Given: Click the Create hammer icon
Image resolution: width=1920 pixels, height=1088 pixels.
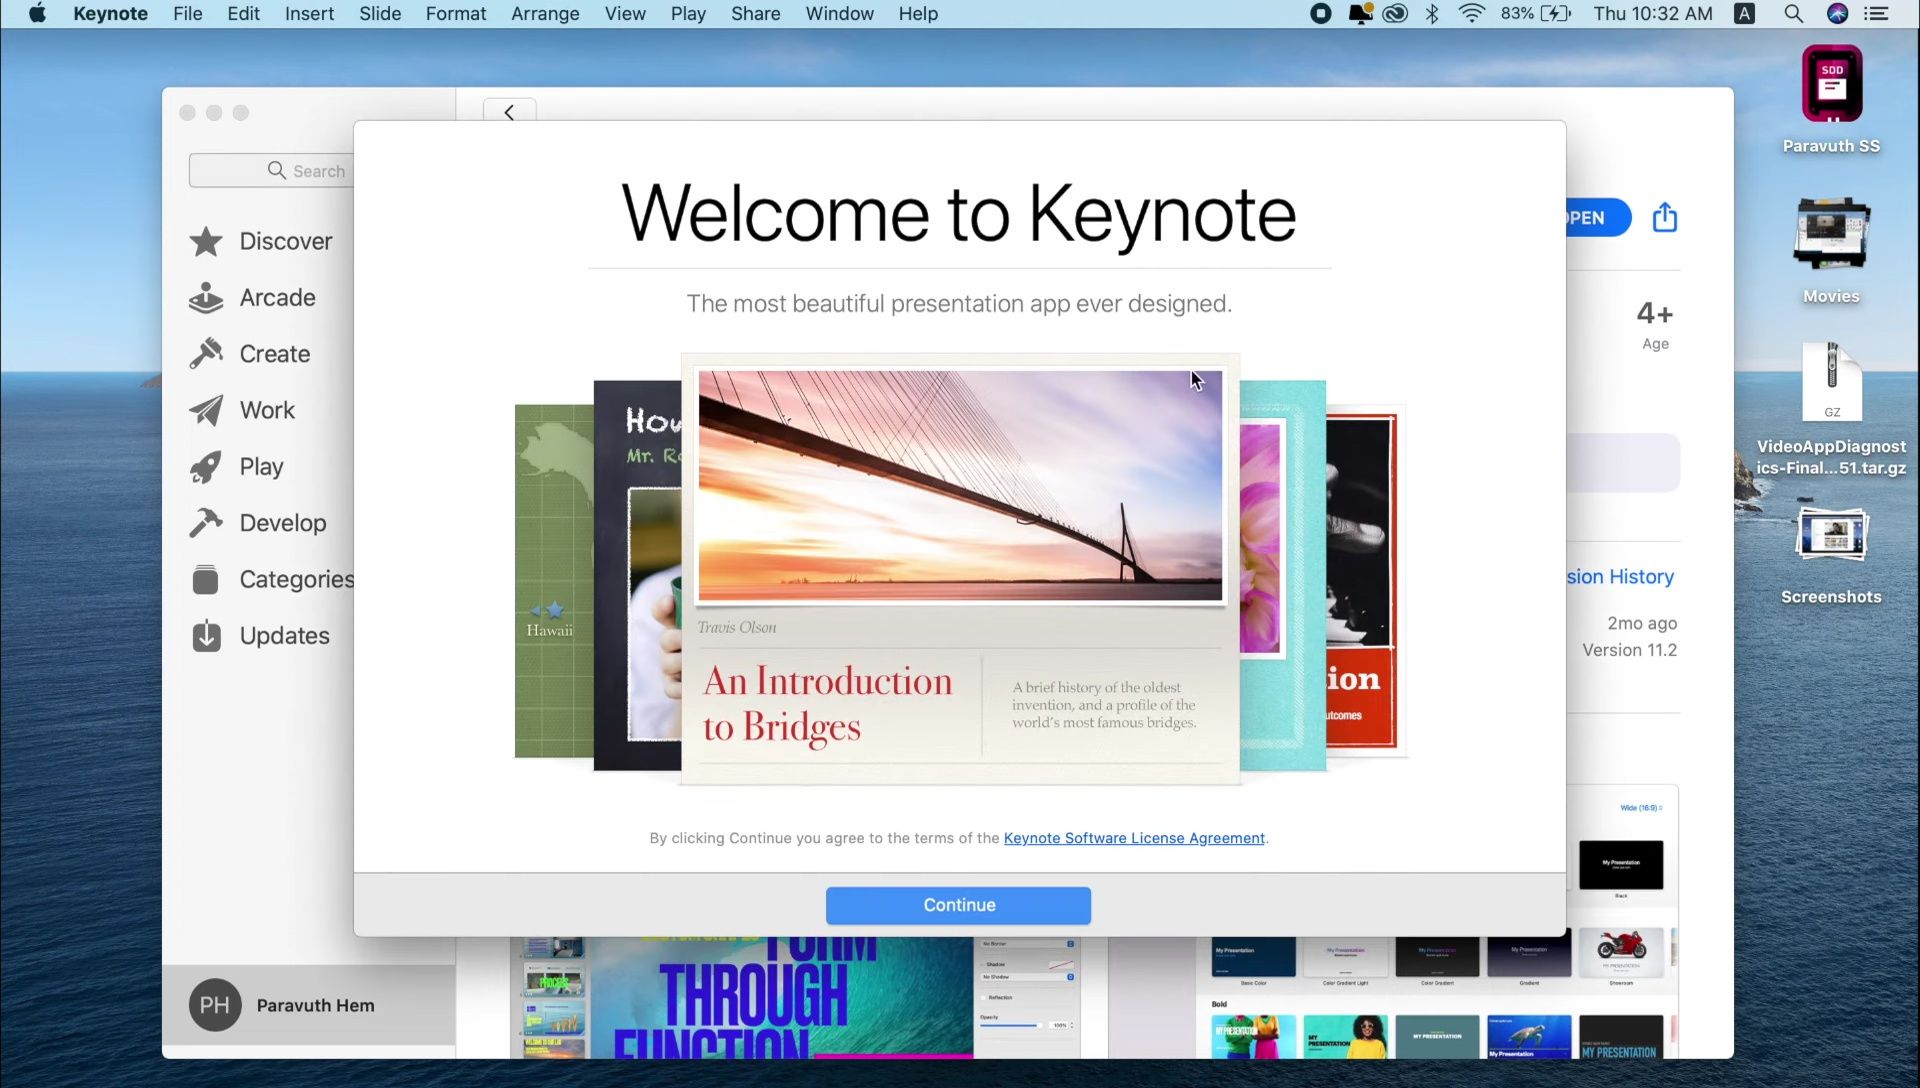Looking at the screenshot, I should click(x=206, y=354).
